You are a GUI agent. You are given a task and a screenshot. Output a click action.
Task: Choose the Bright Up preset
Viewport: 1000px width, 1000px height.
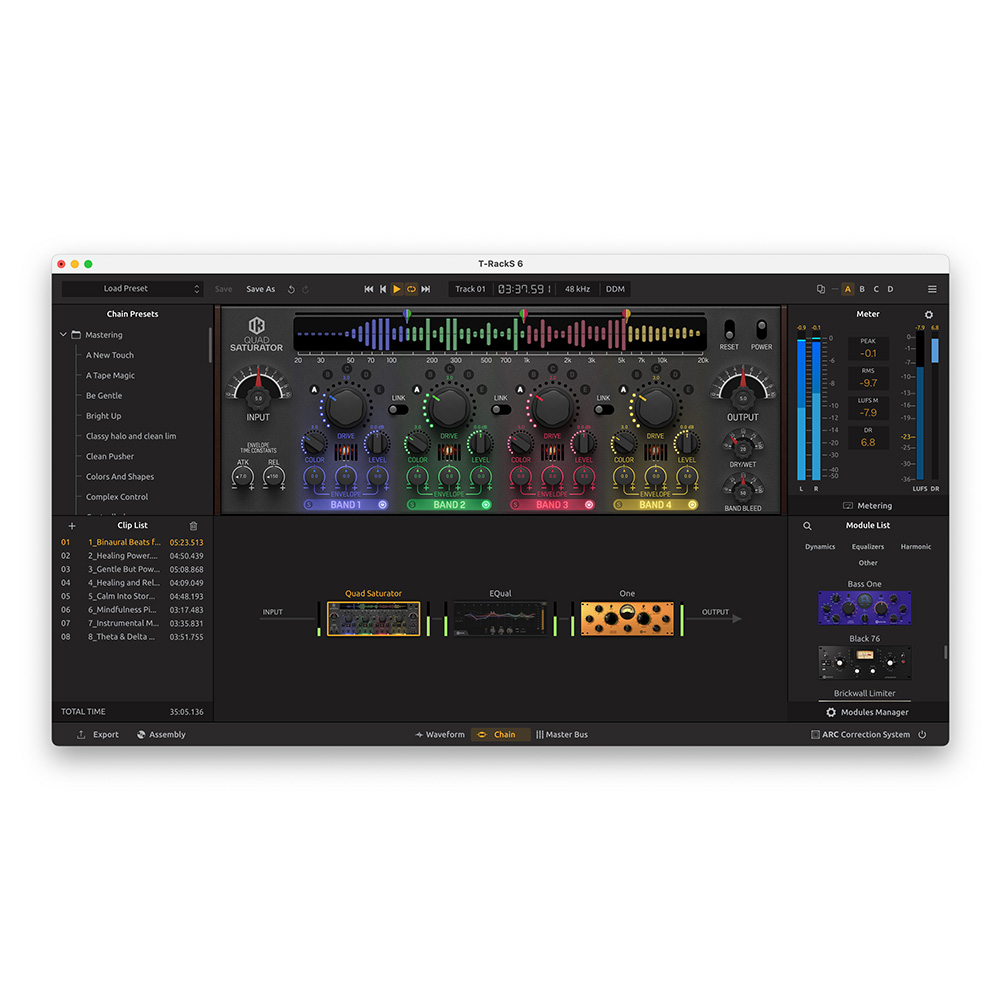pos(103,416)
